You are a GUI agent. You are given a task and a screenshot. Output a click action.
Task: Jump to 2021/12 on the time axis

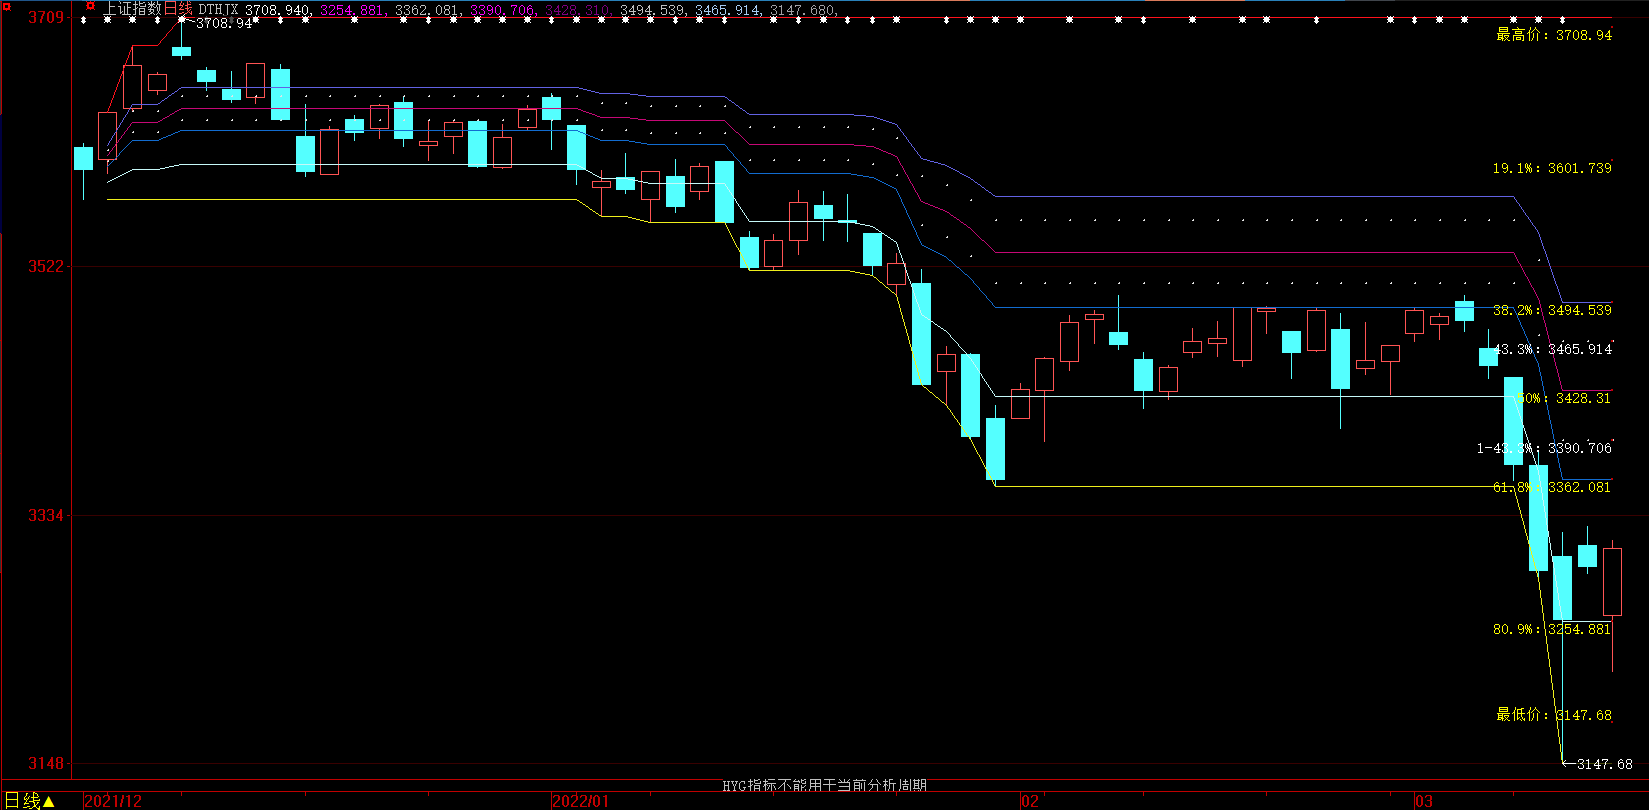point(113,801)
